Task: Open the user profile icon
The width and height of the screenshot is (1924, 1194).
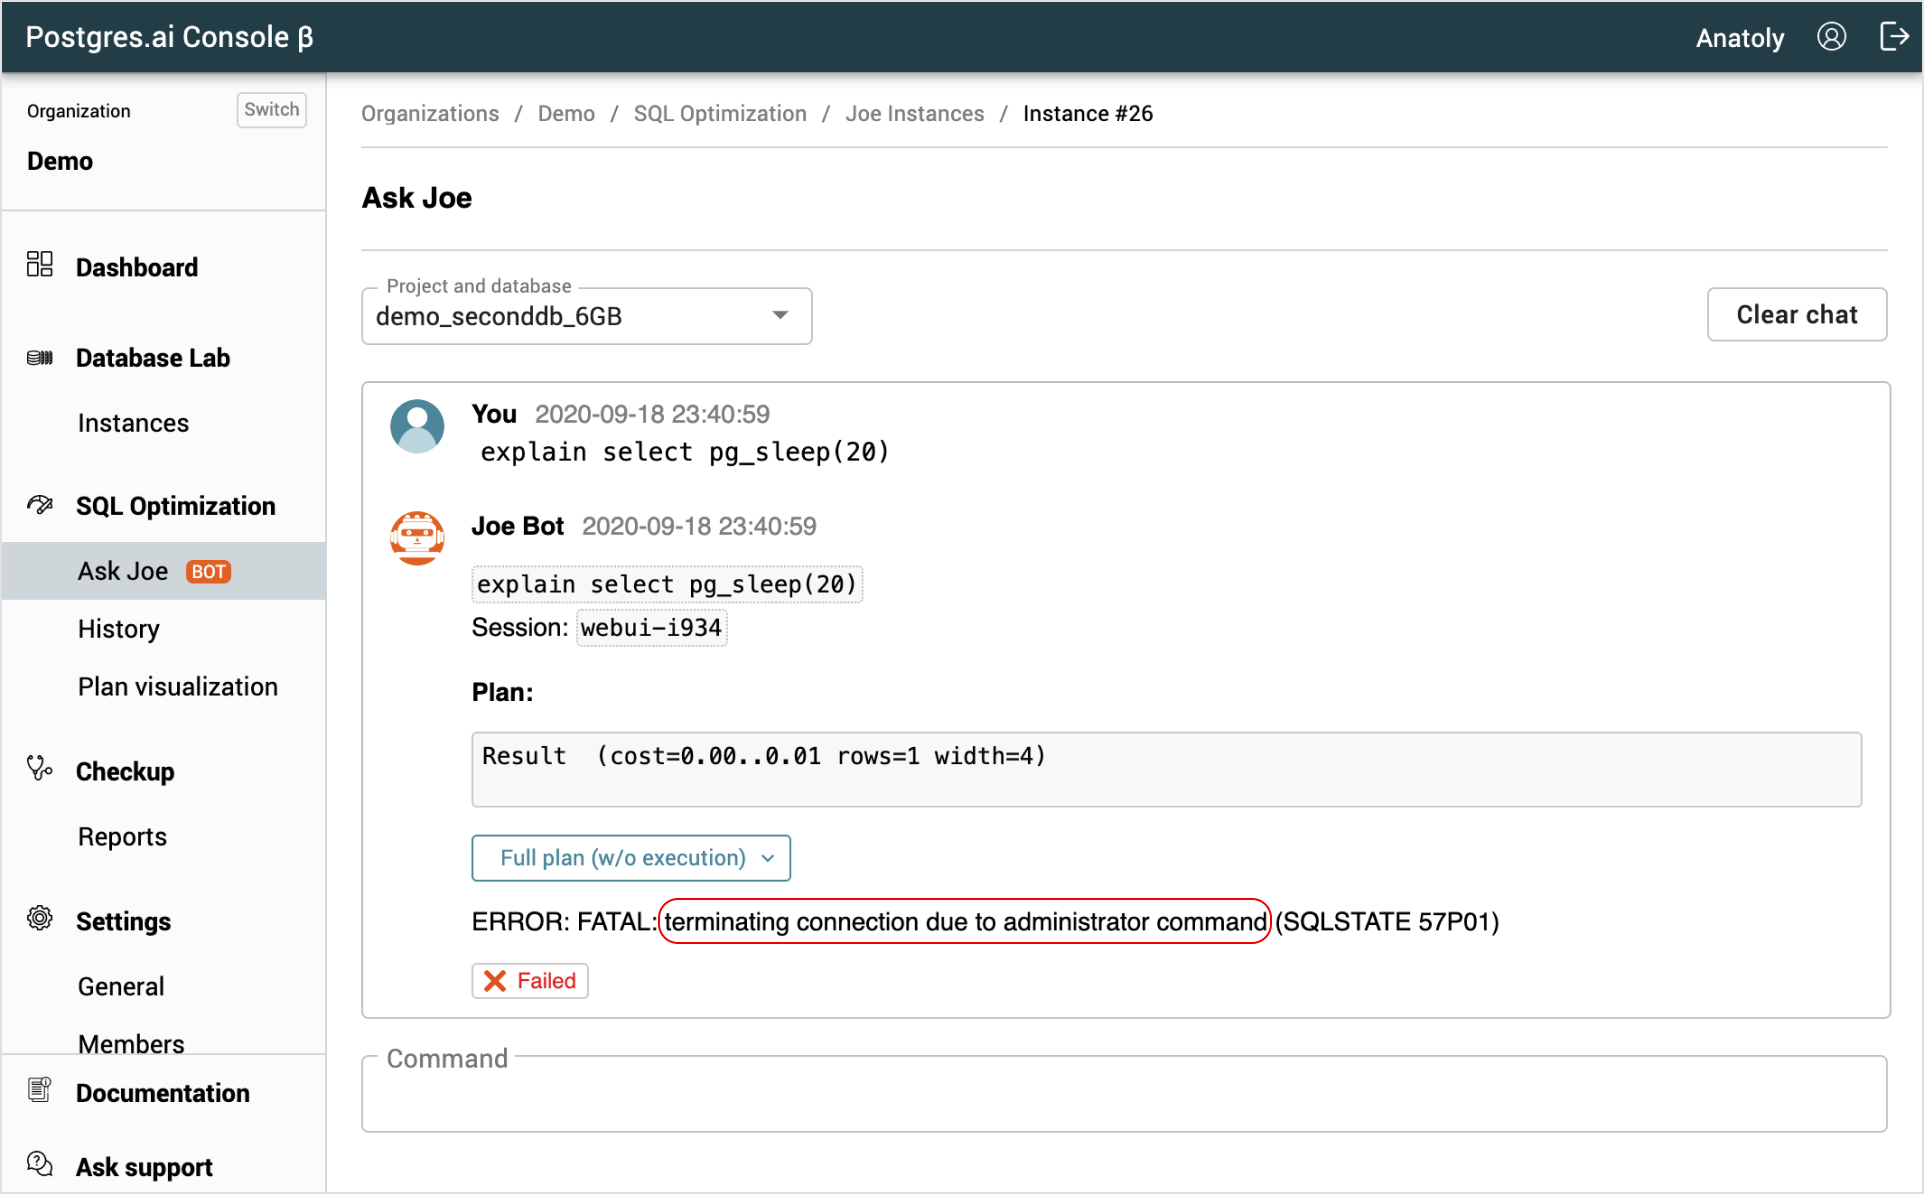Action: (x=1831, y=37)
